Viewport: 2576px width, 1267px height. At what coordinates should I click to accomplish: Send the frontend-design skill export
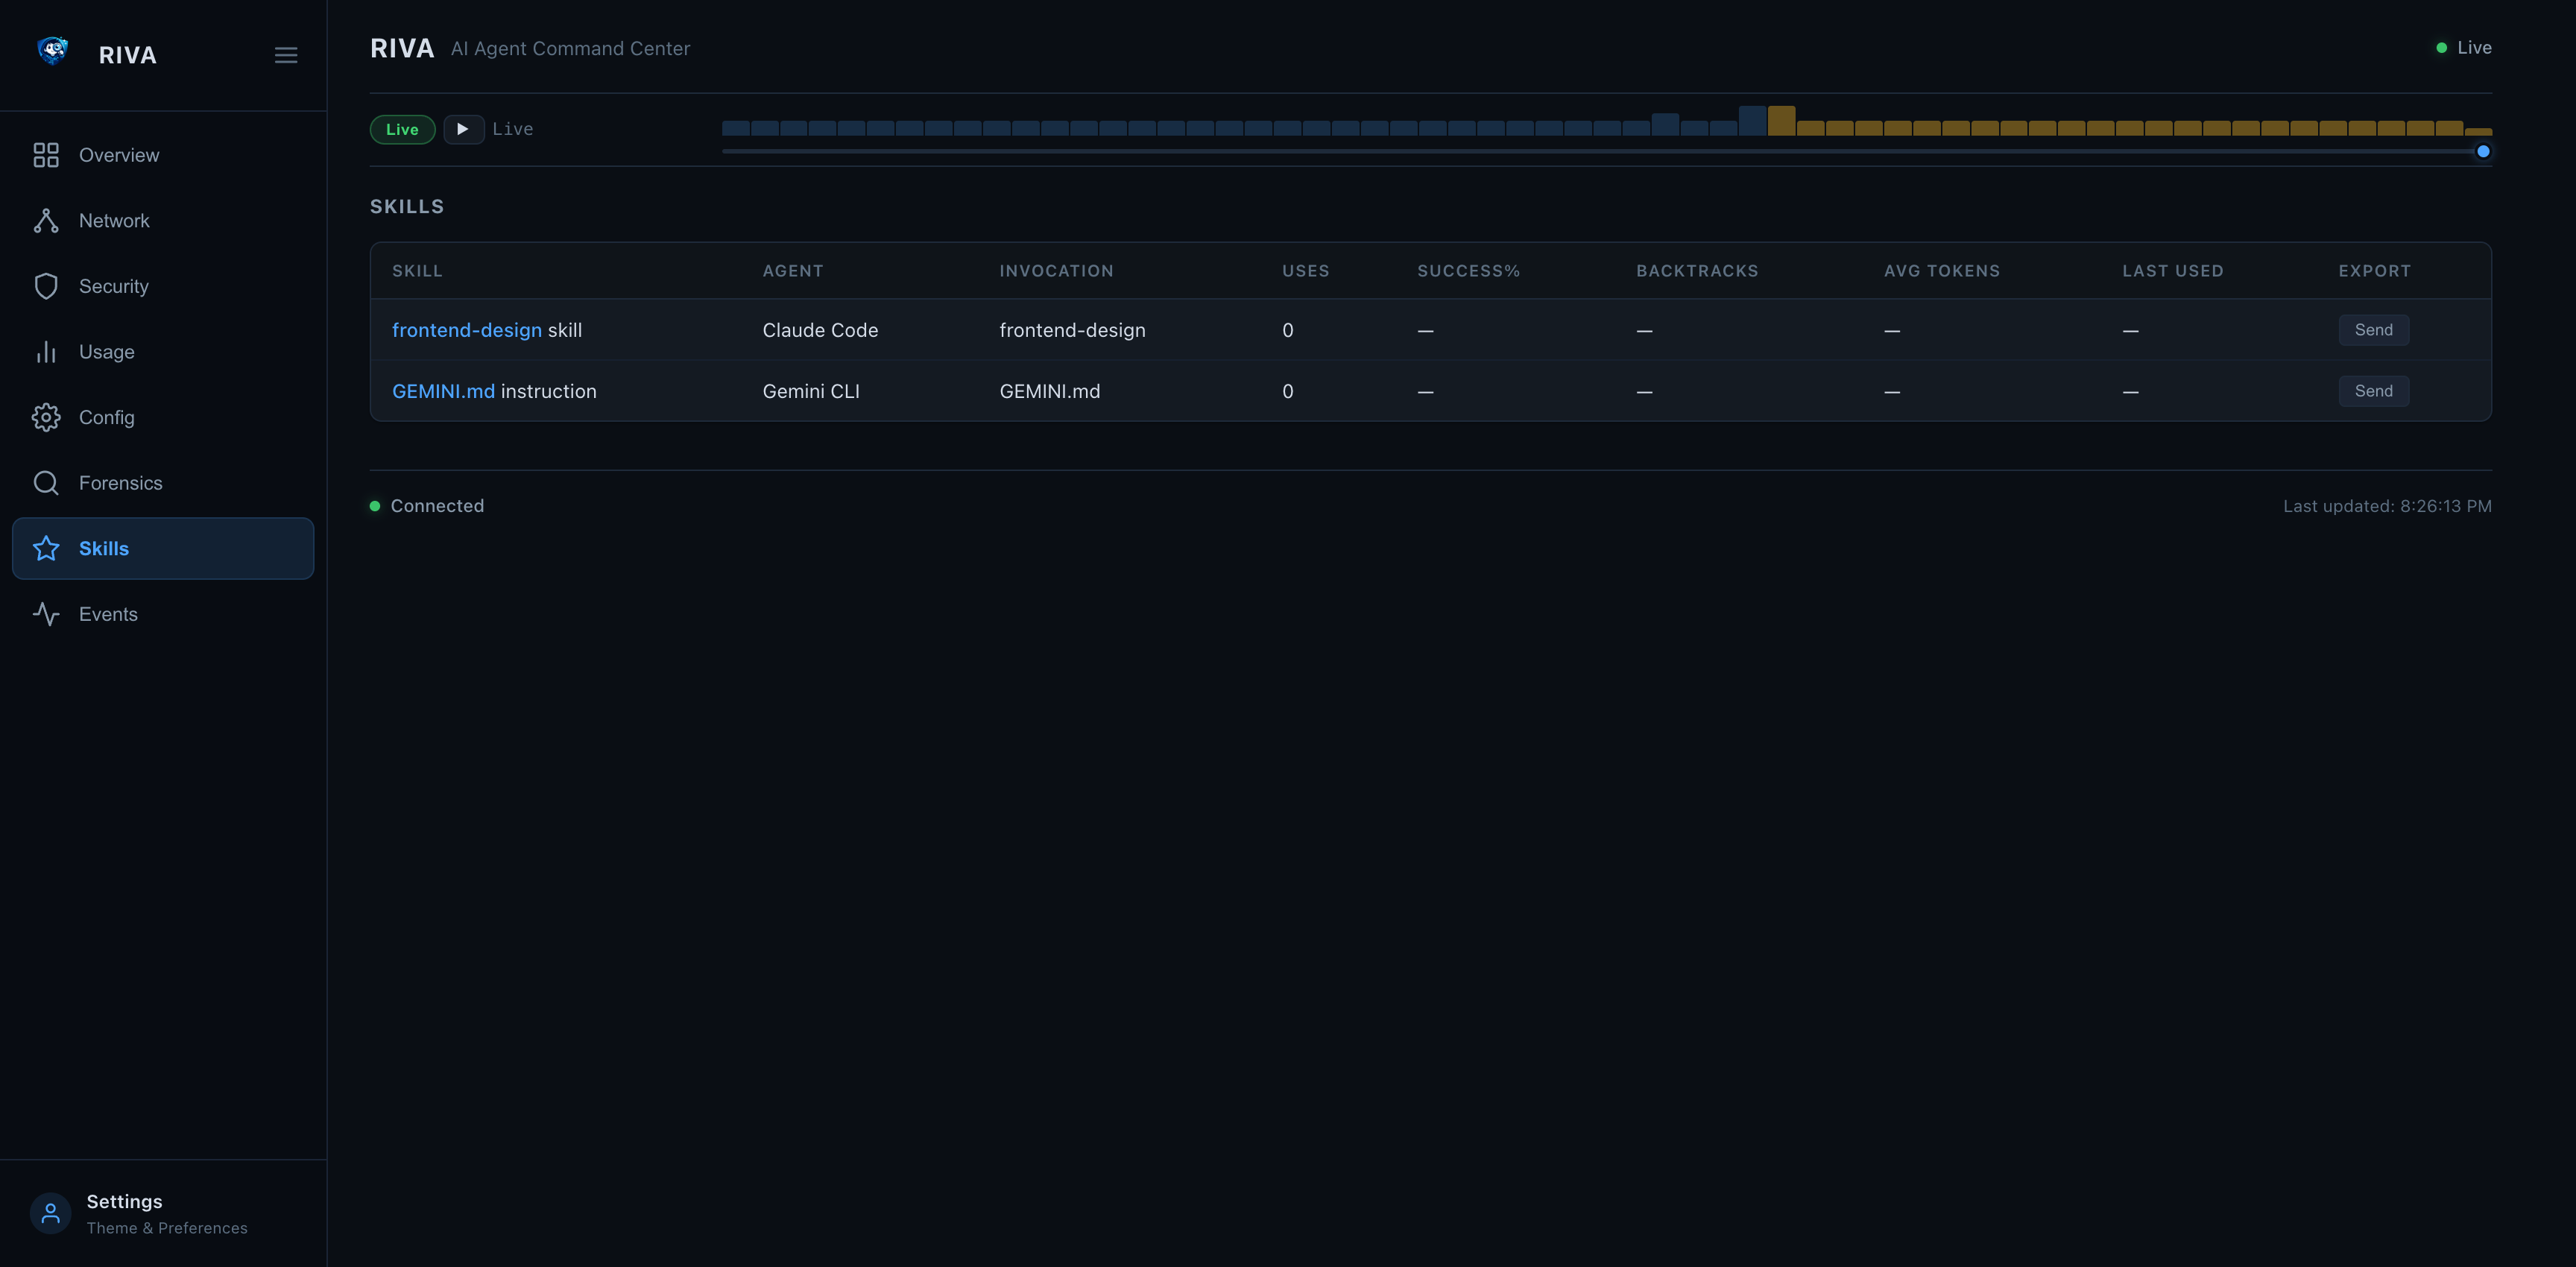pos(2373,330)
